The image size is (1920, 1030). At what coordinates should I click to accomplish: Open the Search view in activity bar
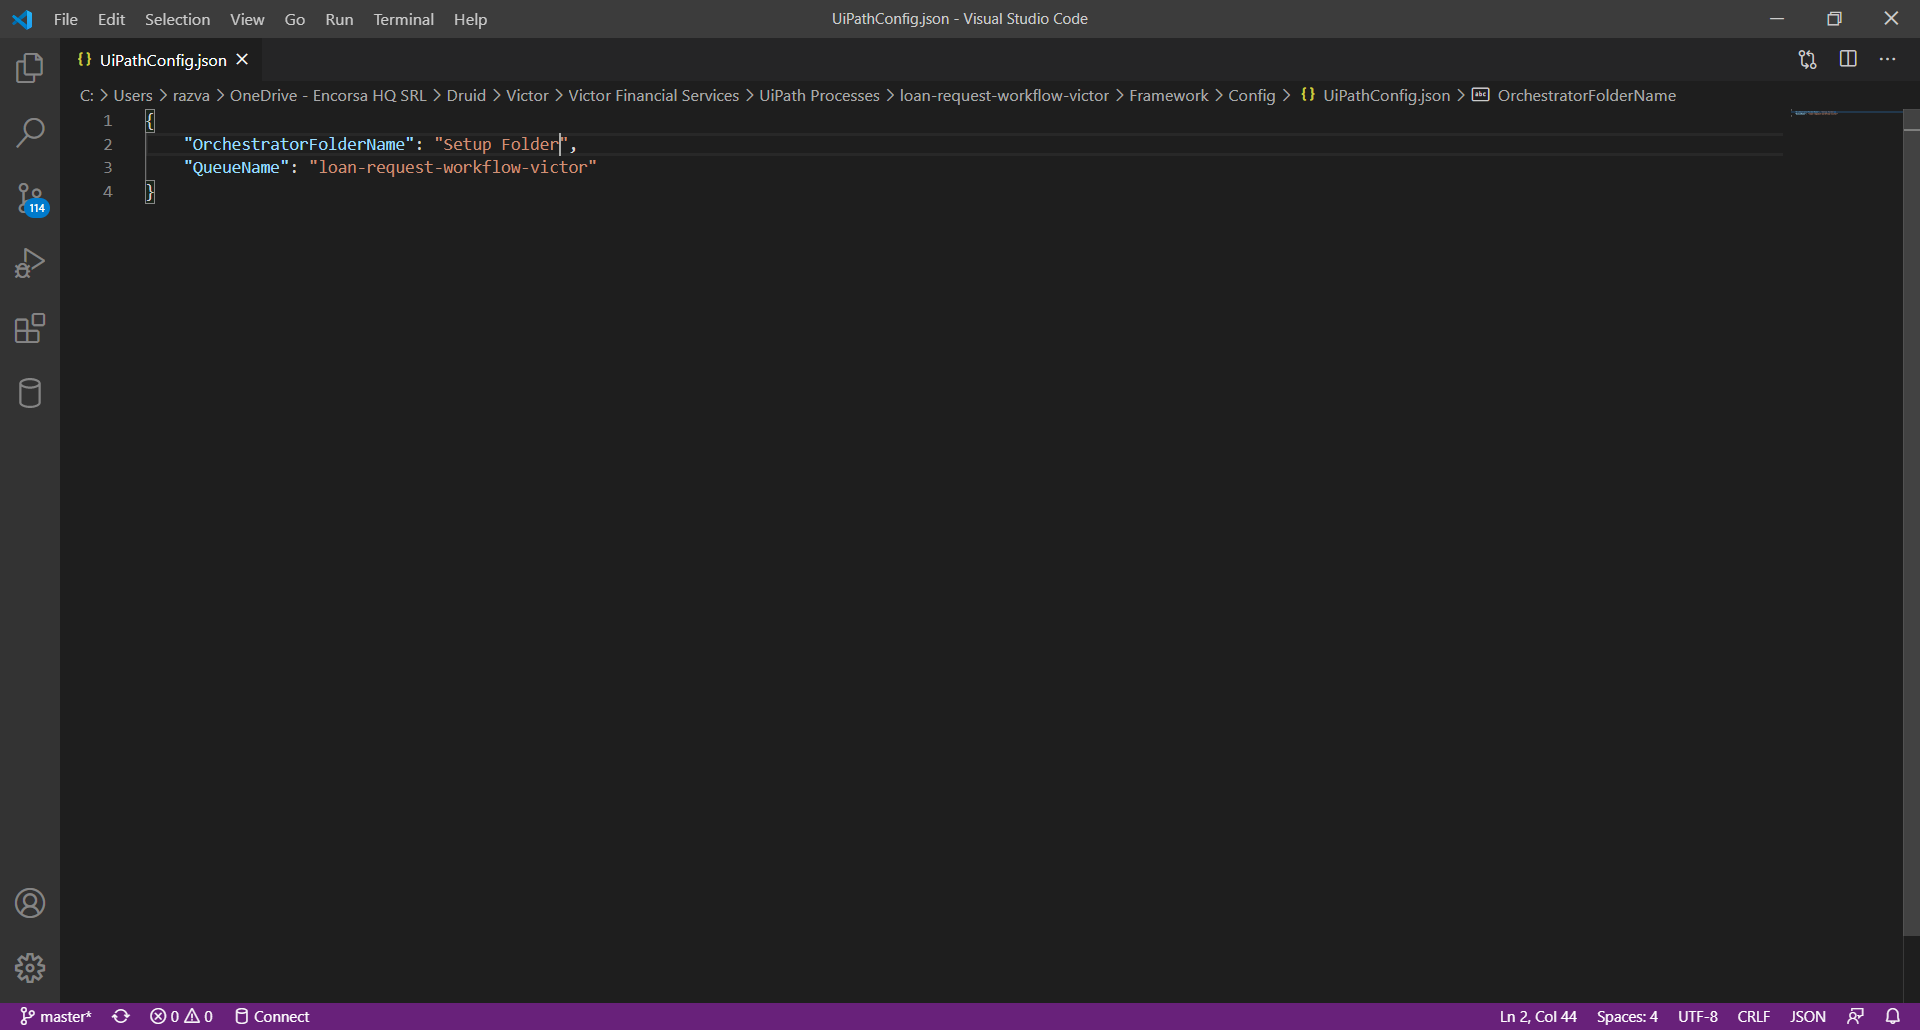(30, 133)
